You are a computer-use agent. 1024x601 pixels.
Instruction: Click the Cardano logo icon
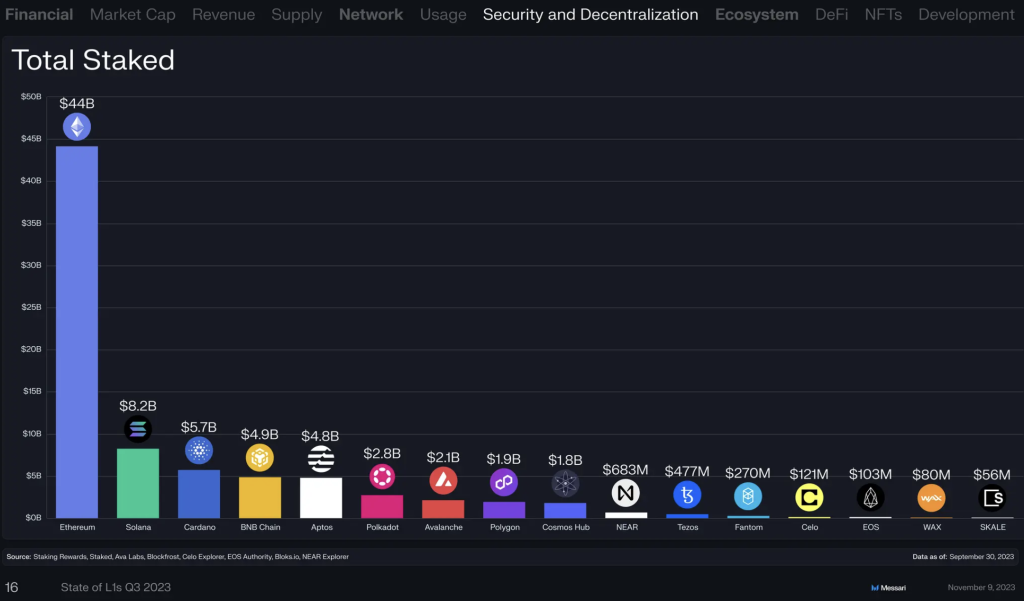tap(199, 451)
